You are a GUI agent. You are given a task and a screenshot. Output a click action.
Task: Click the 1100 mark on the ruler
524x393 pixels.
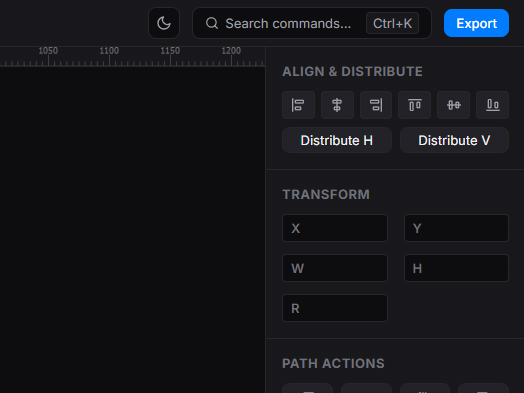tap(109, 51)
